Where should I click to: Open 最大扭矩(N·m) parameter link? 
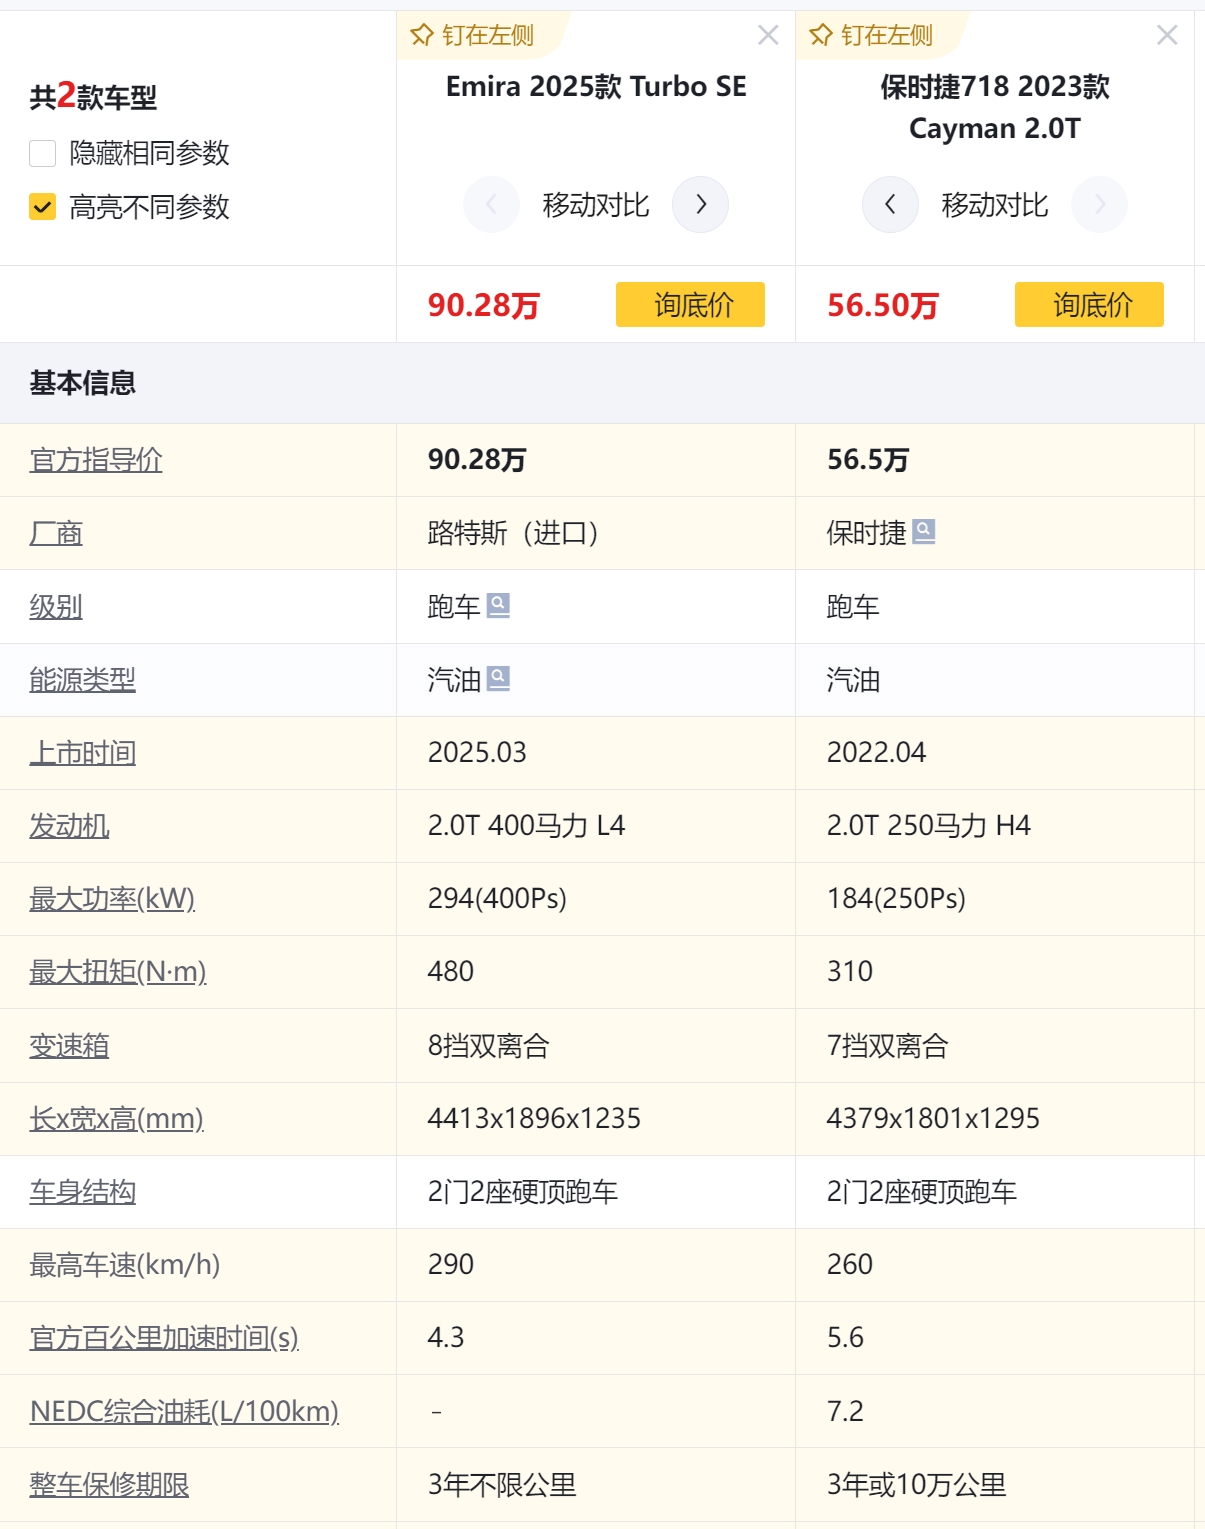[x=118, y=972]
